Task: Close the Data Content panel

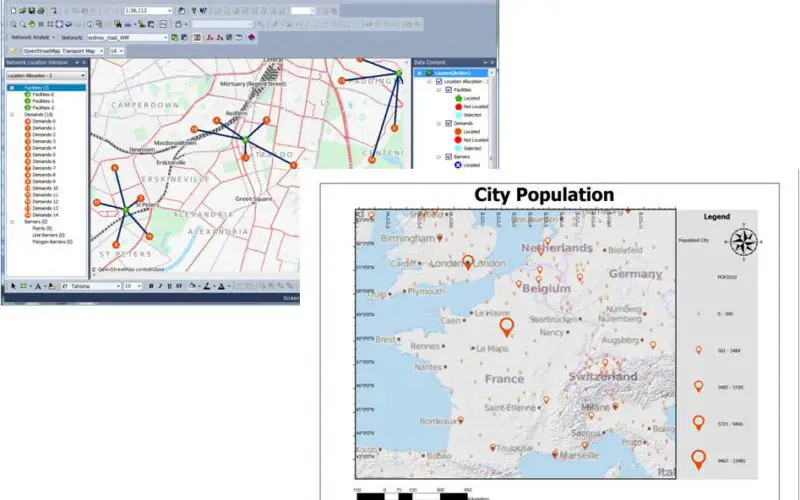Action: pos(492,62)
